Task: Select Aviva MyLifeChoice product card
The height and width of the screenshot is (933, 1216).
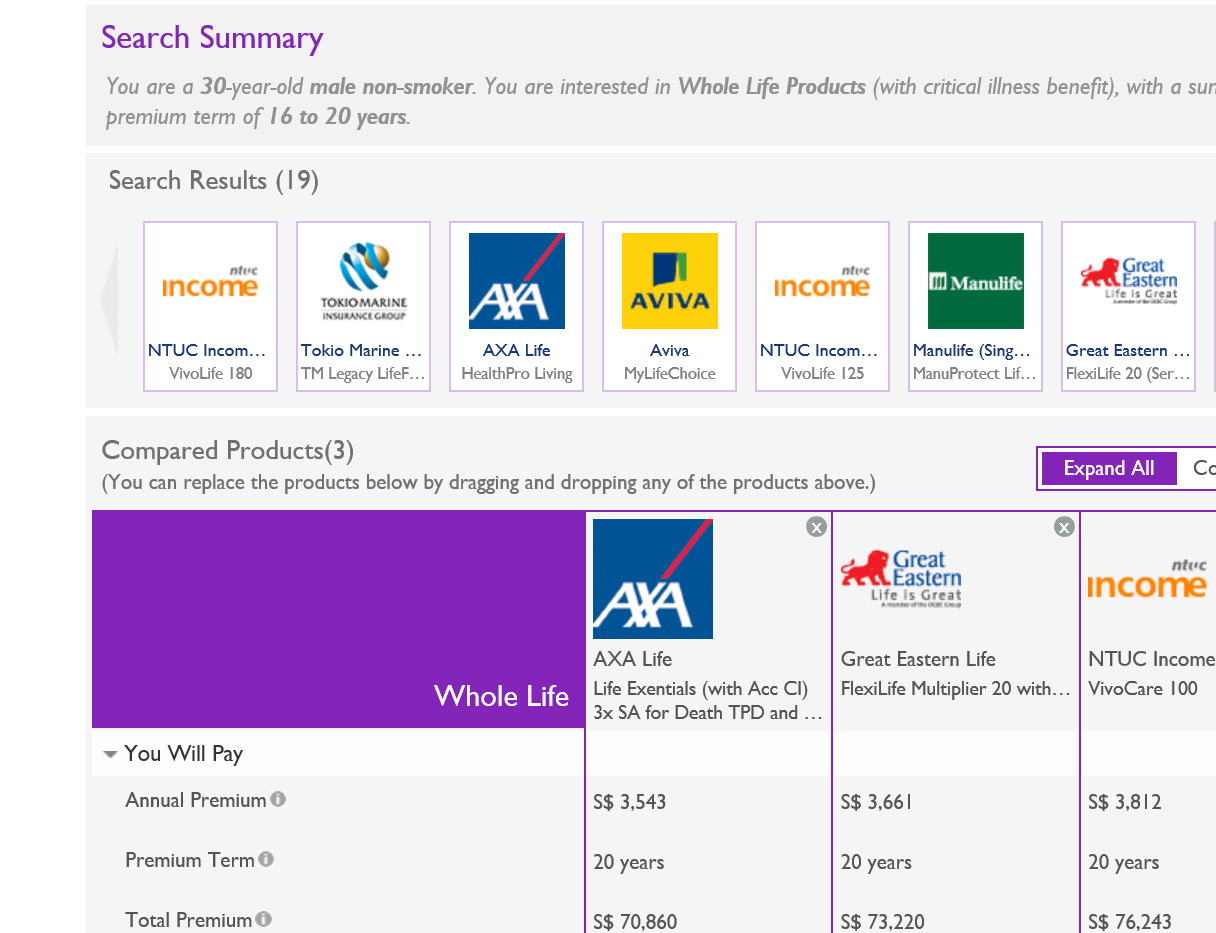Action: (669, 306)
